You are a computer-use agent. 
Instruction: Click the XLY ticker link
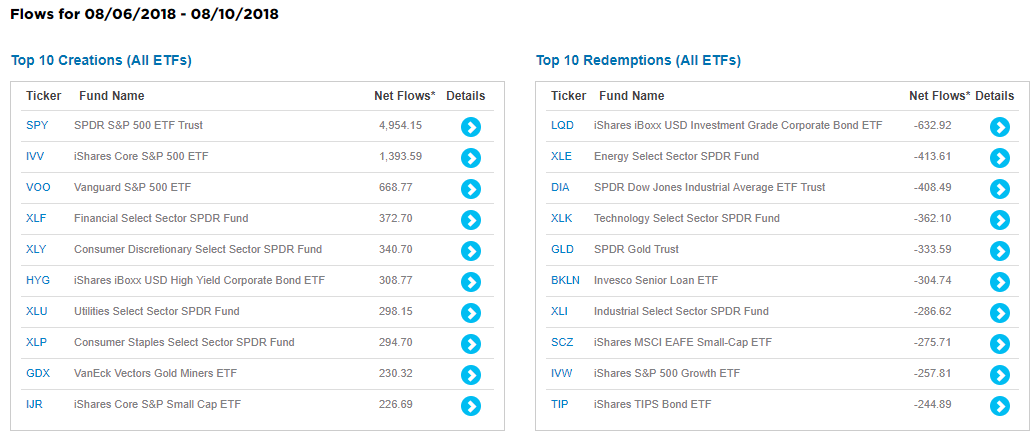(x=36, y=249)
